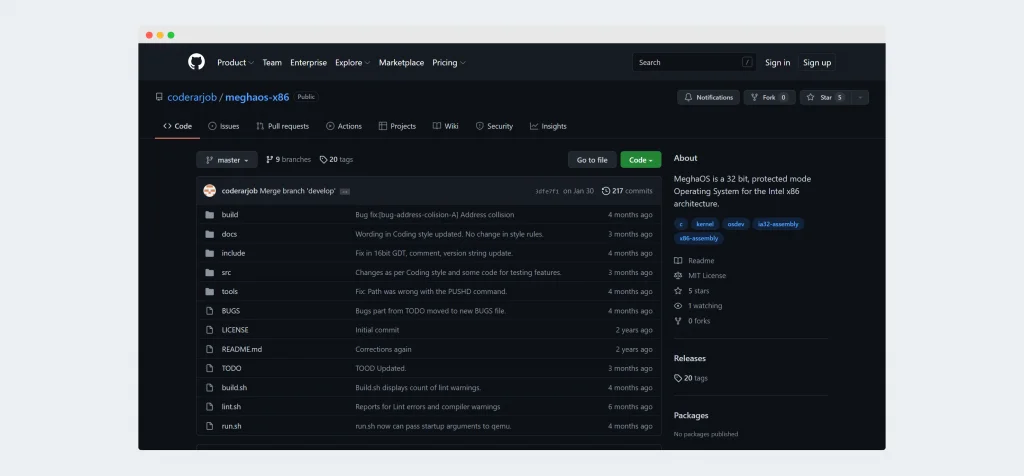Select the c topic tag
This screenshot has width=1024, height=476.
coord(681,224)
